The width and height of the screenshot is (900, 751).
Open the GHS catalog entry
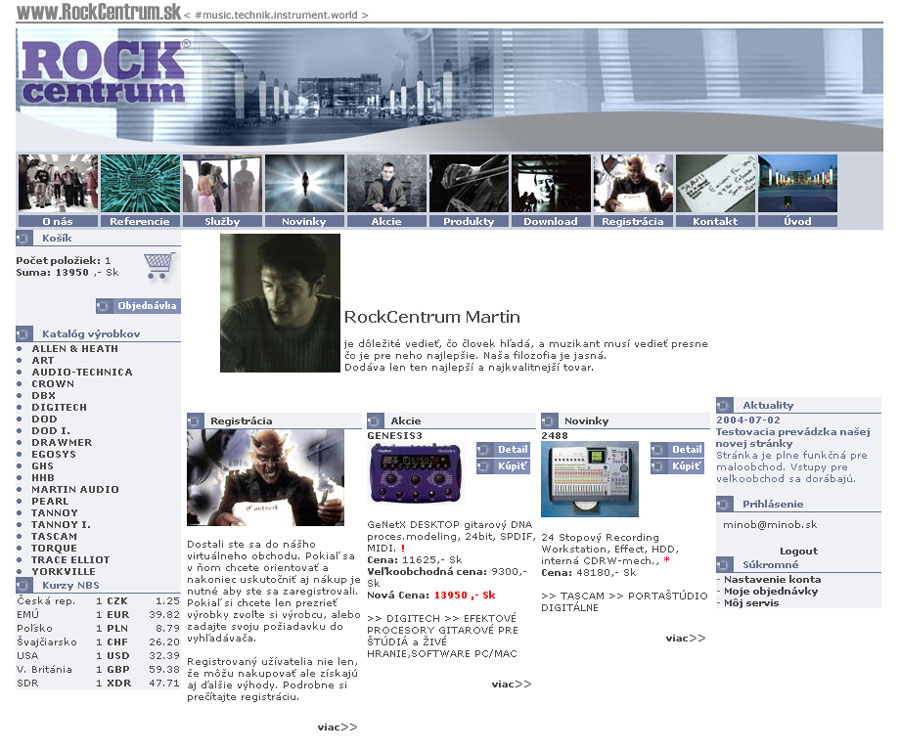42,466
